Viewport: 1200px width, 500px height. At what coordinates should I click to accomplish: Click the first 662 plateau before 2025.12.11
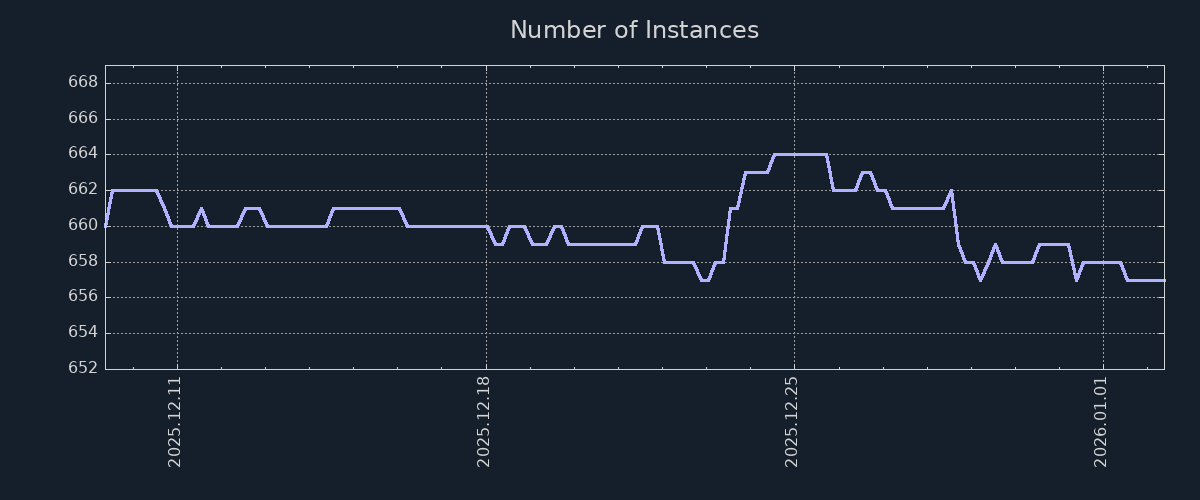click(133, 190)
